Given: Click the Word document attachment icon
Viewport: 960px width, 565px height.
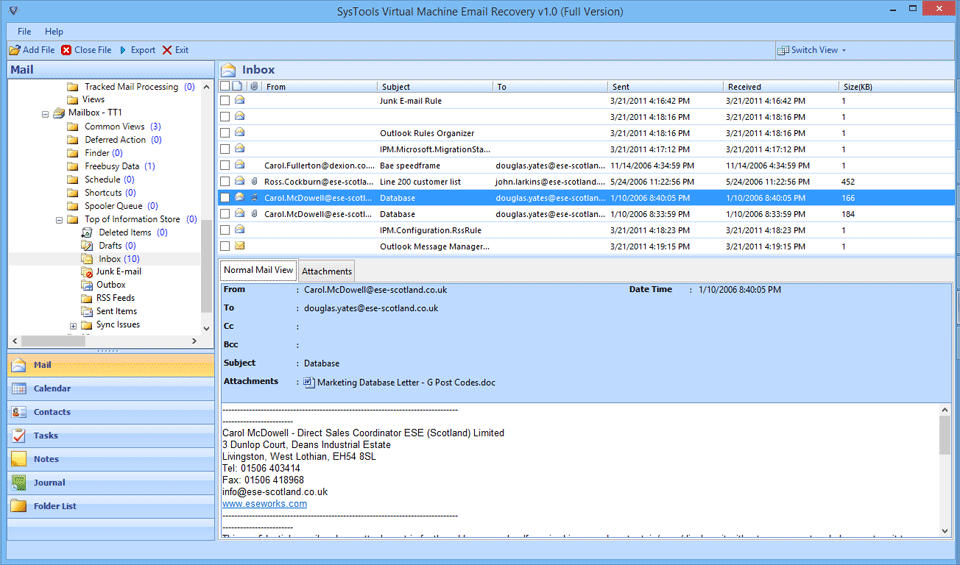Looking at the screenshot, I should click(x=309, y=383).
